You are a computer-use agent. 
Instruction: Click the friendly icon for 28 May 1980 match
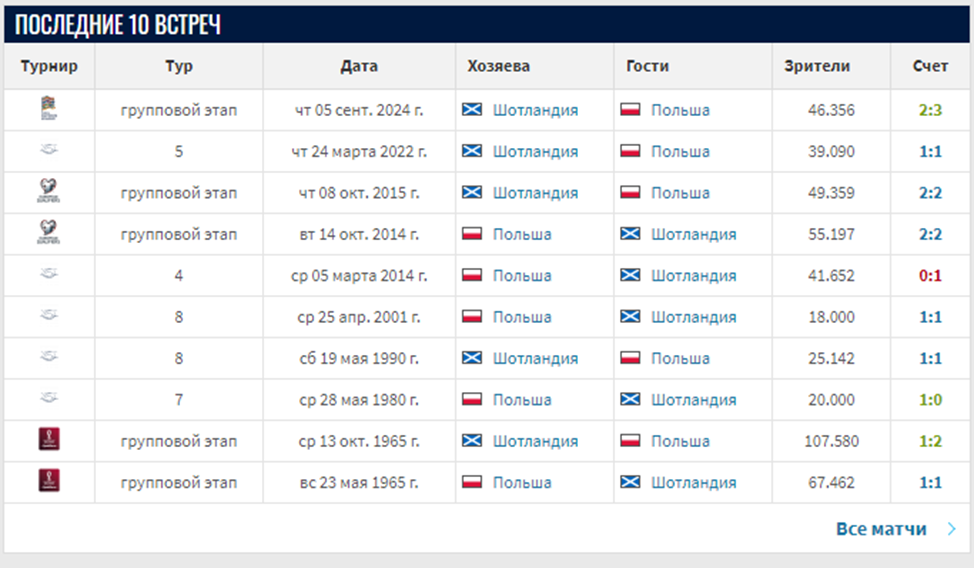(48, 399)
